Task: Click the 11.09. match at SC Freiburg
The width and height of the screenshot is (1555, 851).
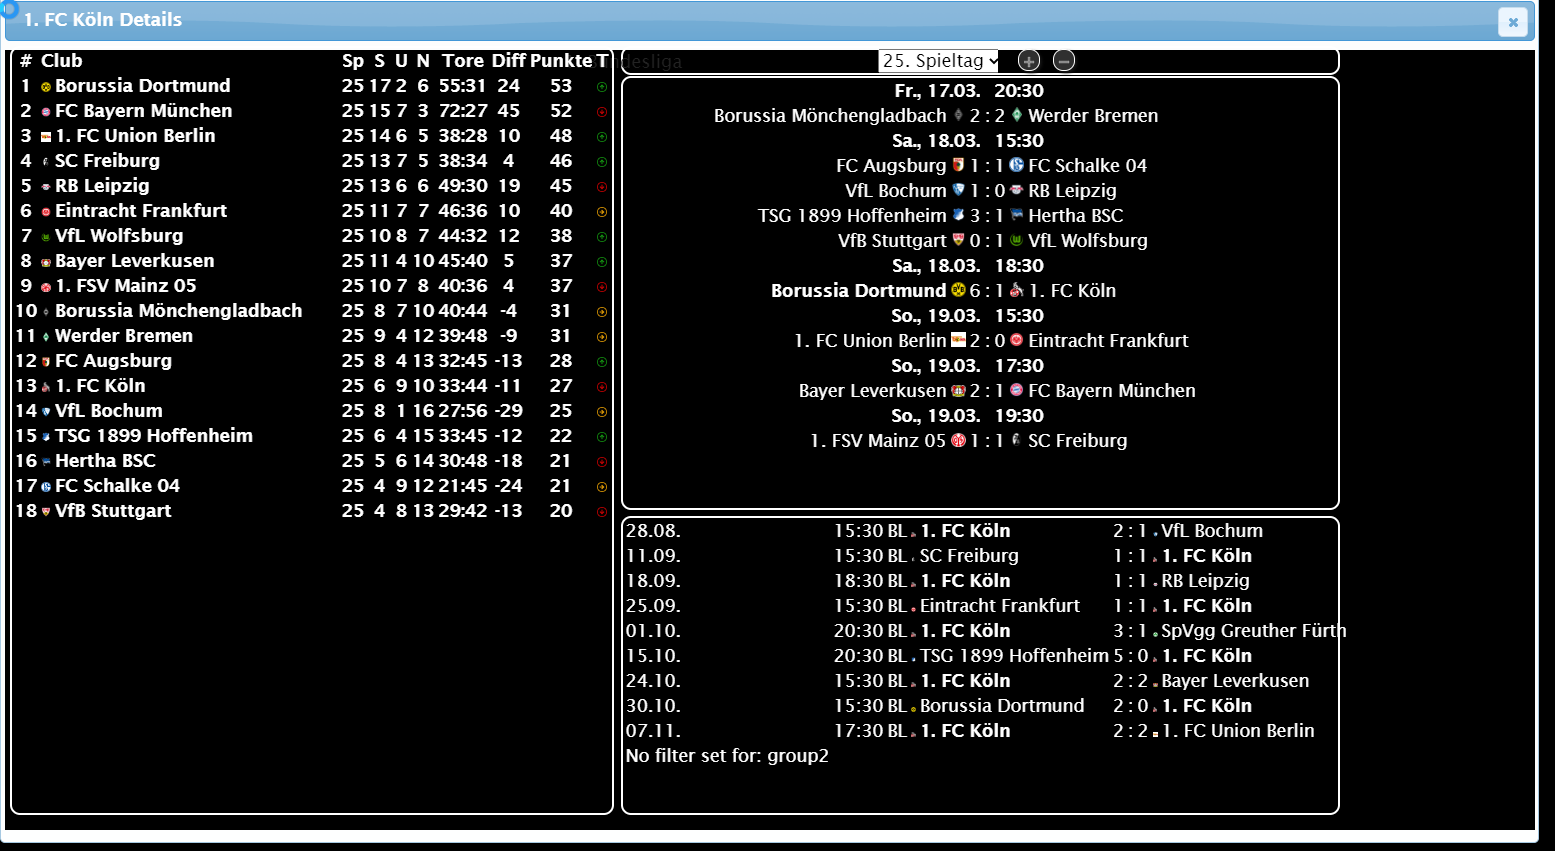Action: (x=979, y=556)
